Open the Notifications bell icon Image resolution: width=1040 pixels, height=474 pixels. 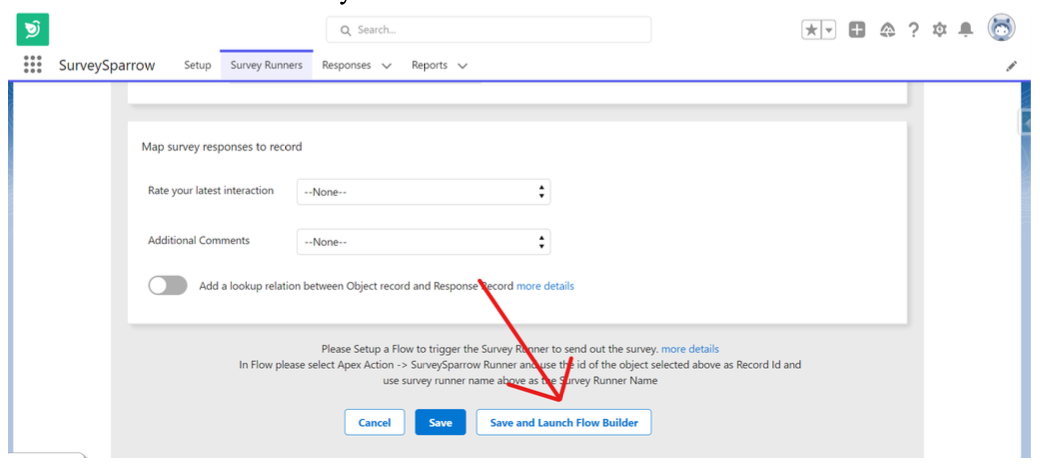[965, 30]
